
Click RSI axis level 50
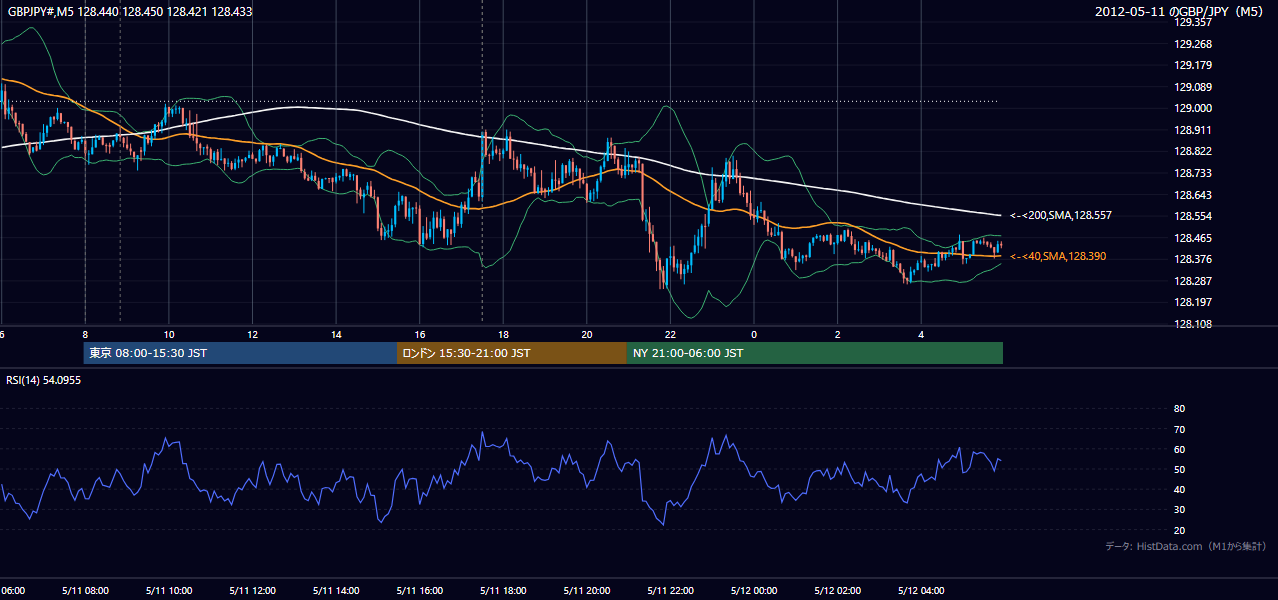tap(1179, 469)
